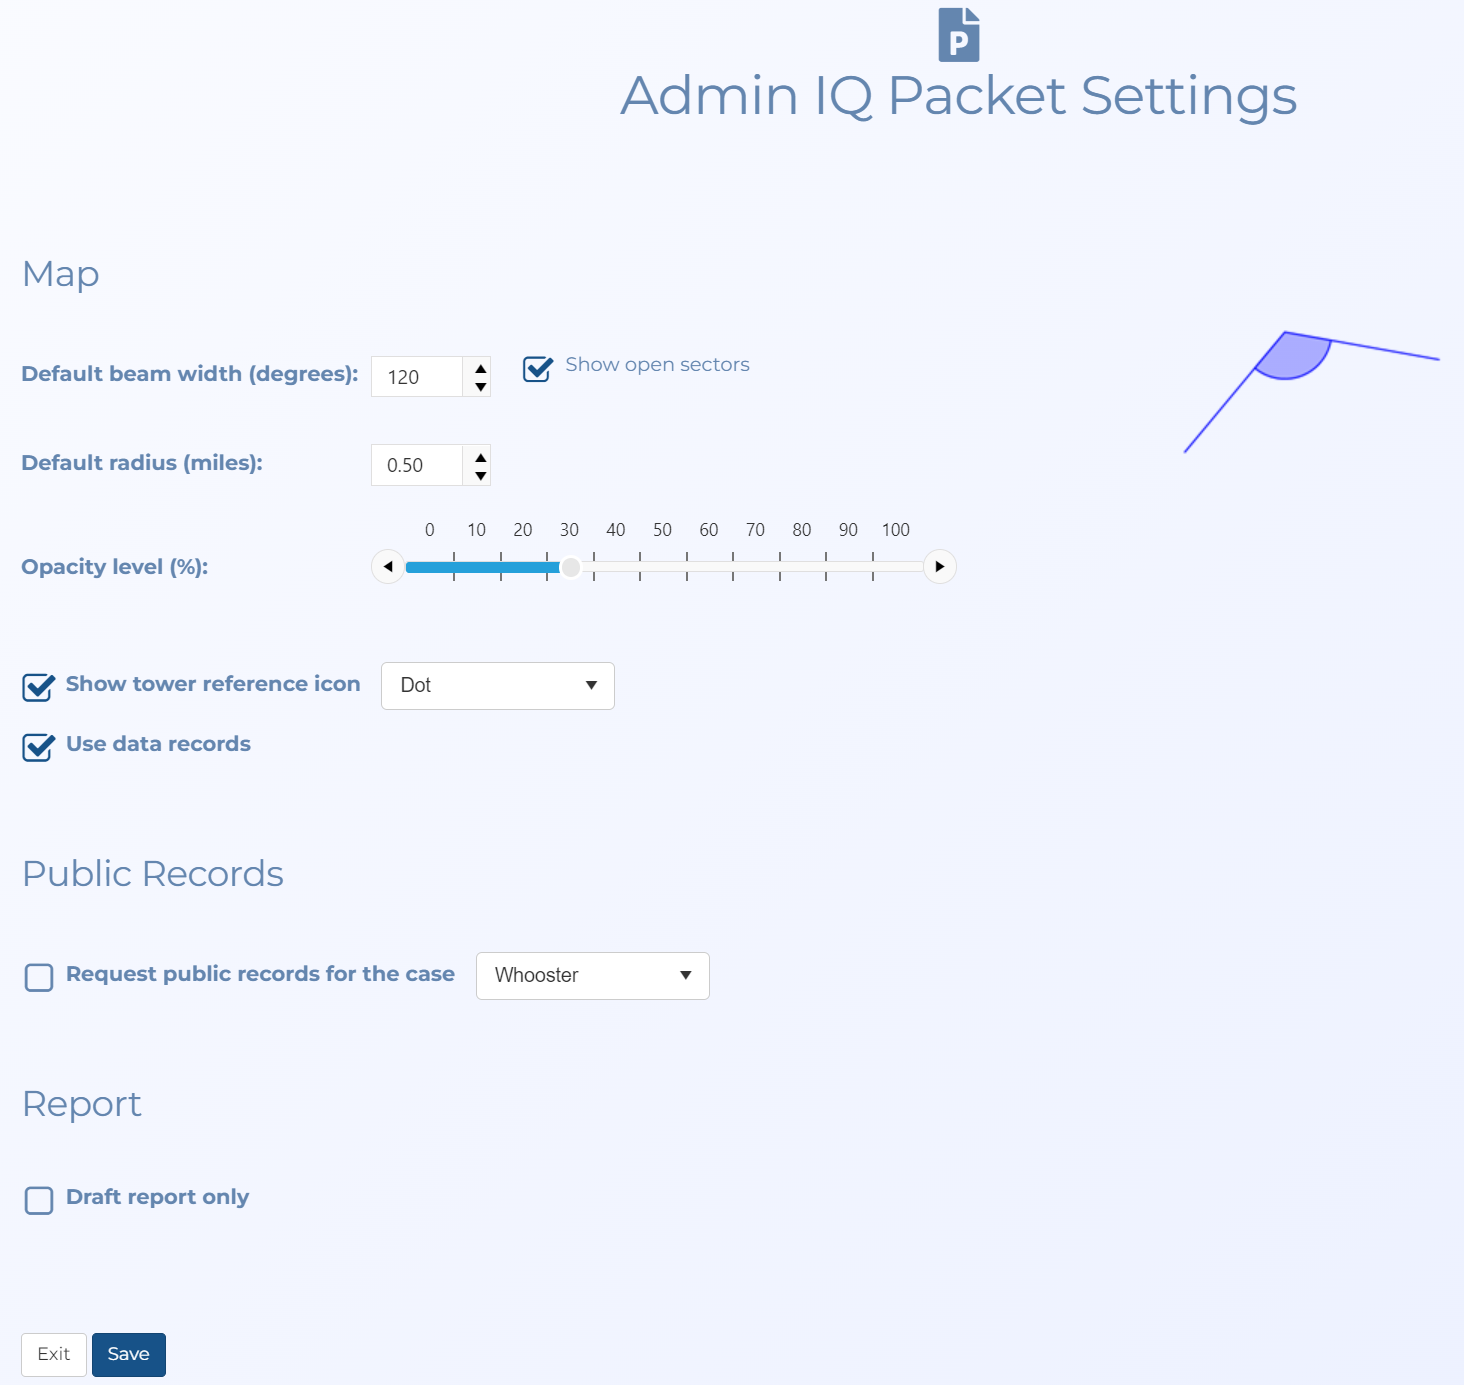Click the Exit button
Screen dimensions: 1464x1385
[x=53, y=1354]
